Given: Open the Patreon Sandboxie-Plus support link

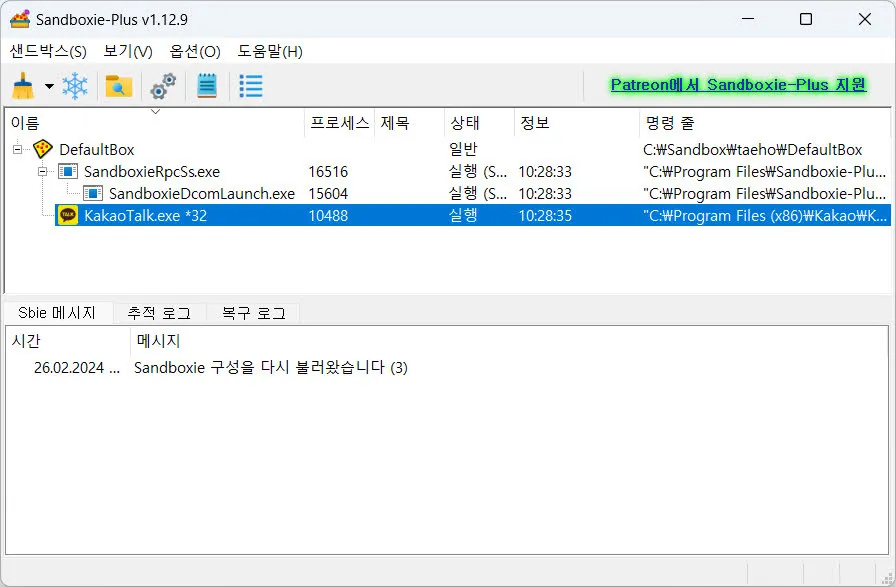Looking at the screenshot, I should [738, 85].
